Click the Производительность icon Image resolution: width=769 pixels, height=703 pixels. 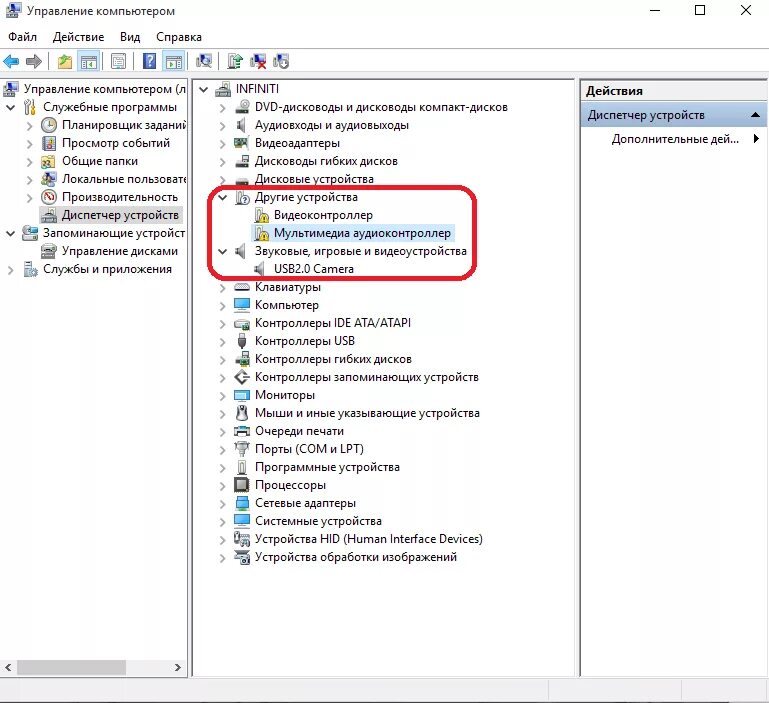49,197
